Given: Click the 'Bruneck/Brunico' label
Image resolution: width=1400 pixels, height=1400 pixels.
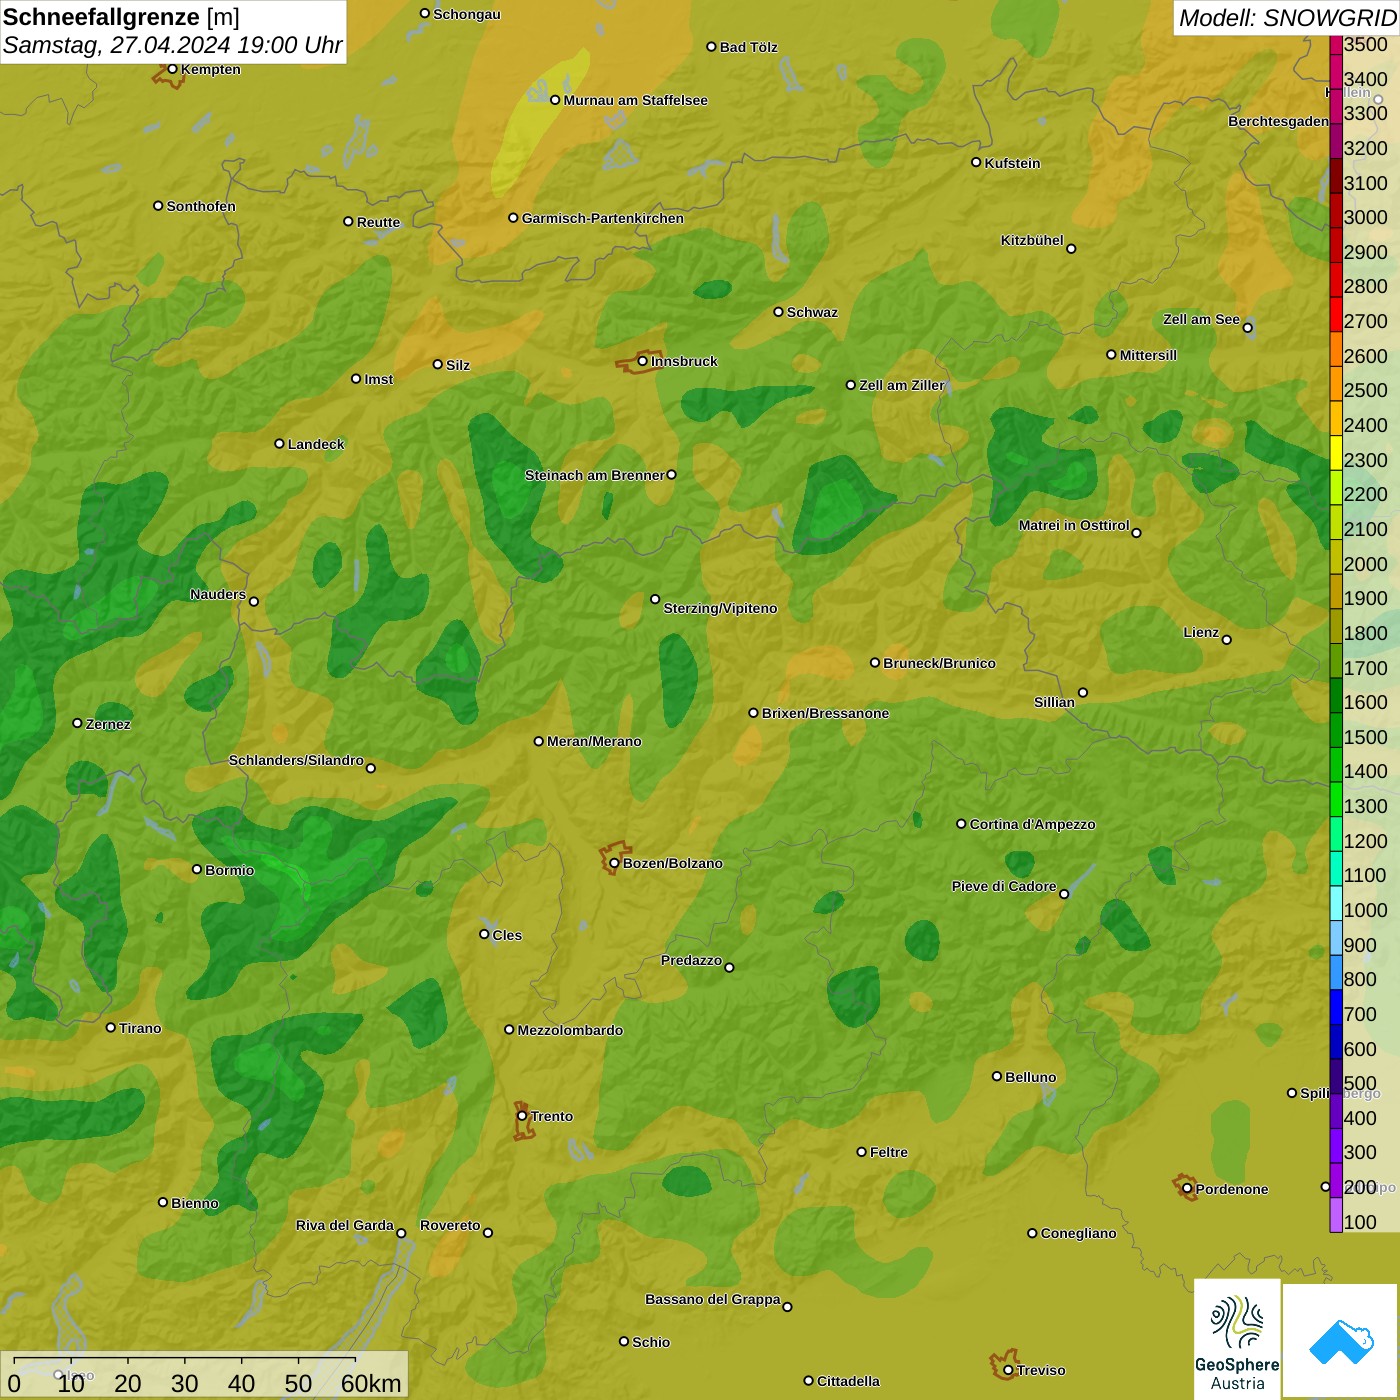Looking at the screenshot, I should click(940, 663).
